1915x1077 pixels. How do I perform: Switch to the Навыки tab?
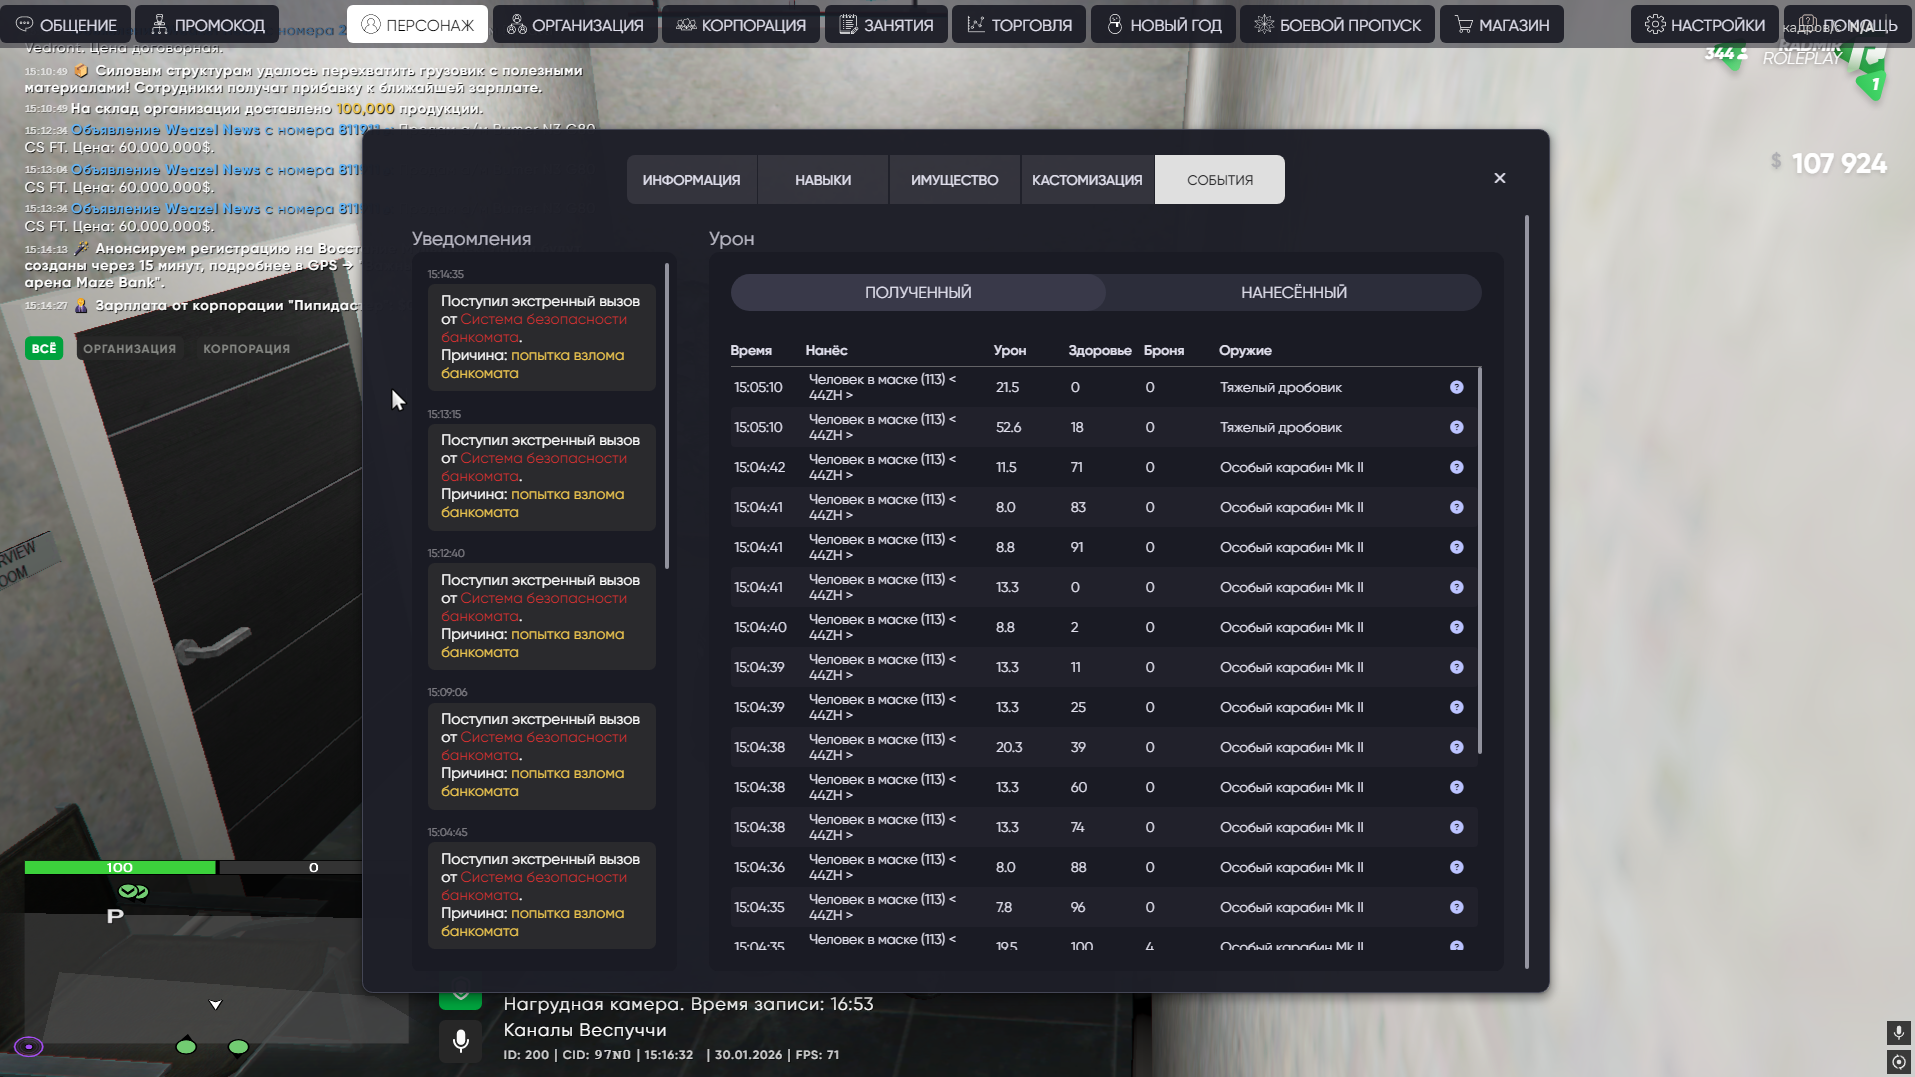click(x=823, y=180)
